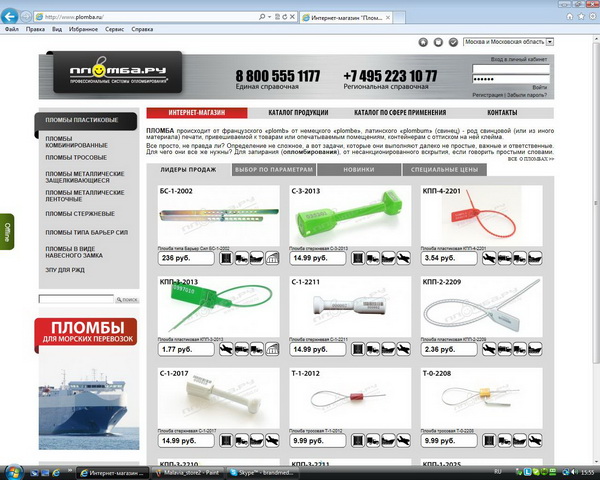Open the address bar autocomplete dropdown arrow
Viewport: 600px width, 480px height.
click(x=269, y=17)
